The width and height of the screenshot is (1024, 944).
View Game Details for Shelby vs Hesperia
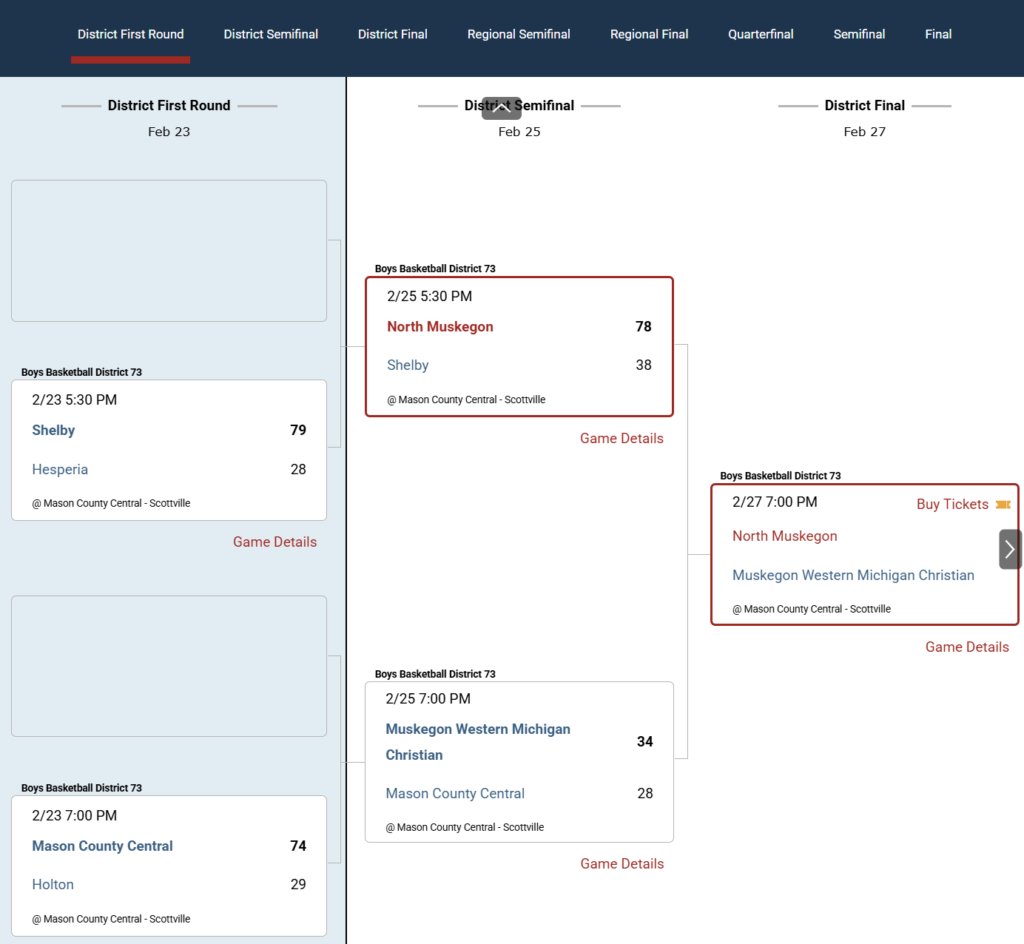[x=275, y=542]
